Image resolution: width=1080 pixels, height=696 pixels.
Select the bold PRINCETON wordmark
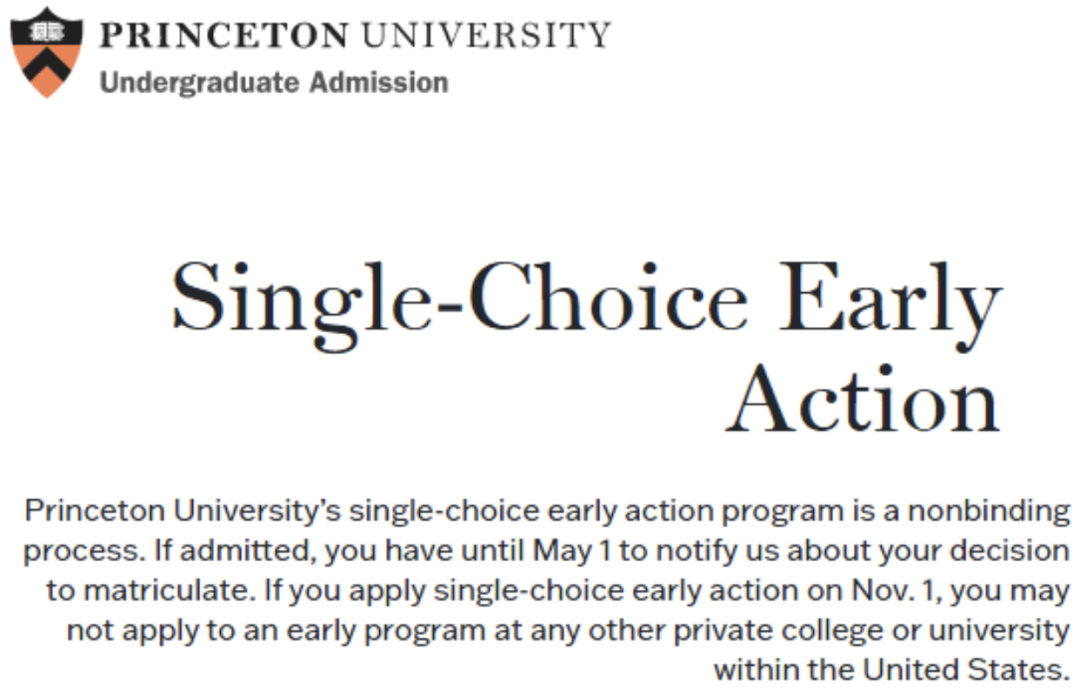pos(224,35)
